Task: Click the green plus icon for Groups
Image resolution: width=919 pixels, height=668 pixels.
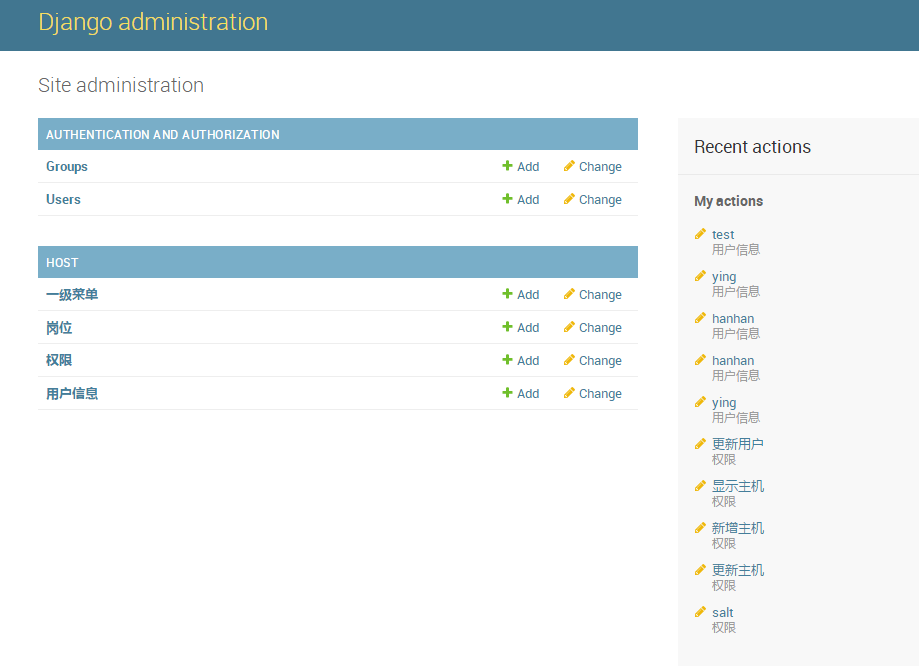Action: [x=507, y=167]
